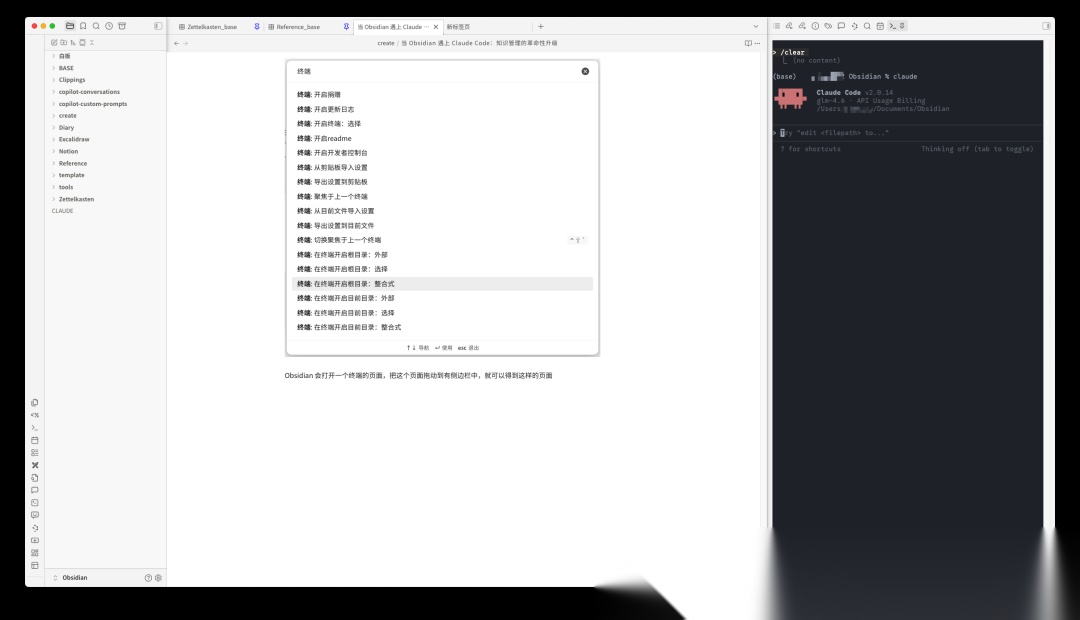
Task: Click the create breadcrumb in note header
Action: click(x=386, y=43)
